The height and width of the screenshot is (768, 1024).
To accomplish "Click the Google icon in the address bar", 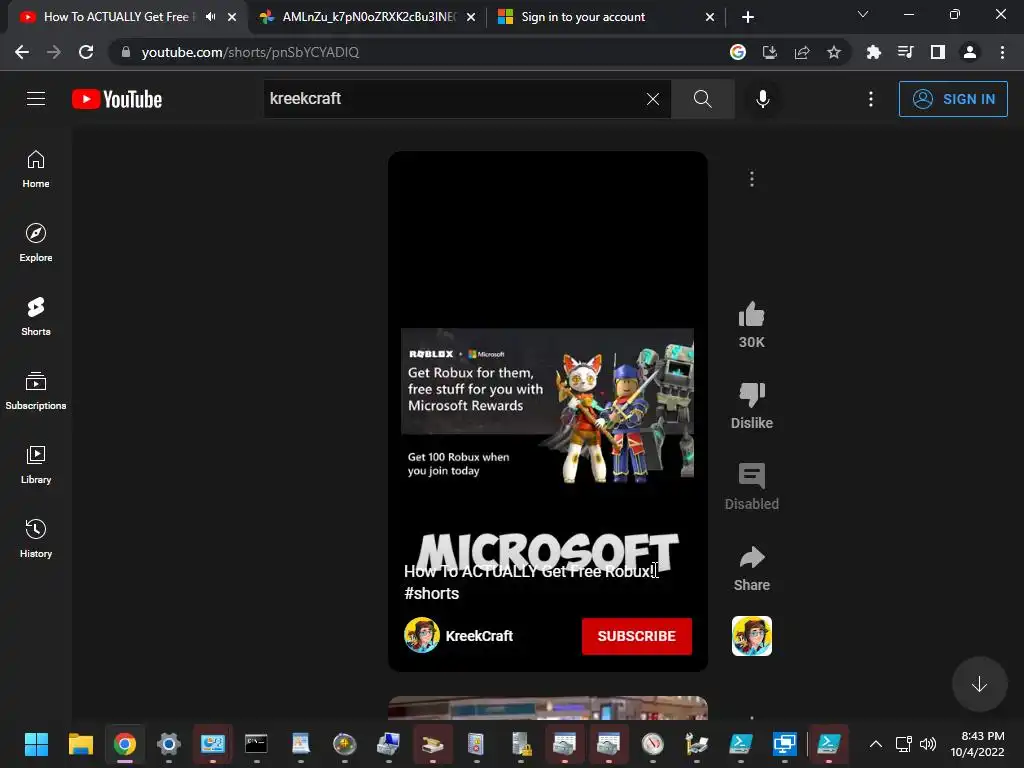I will (x=738, y=52).
